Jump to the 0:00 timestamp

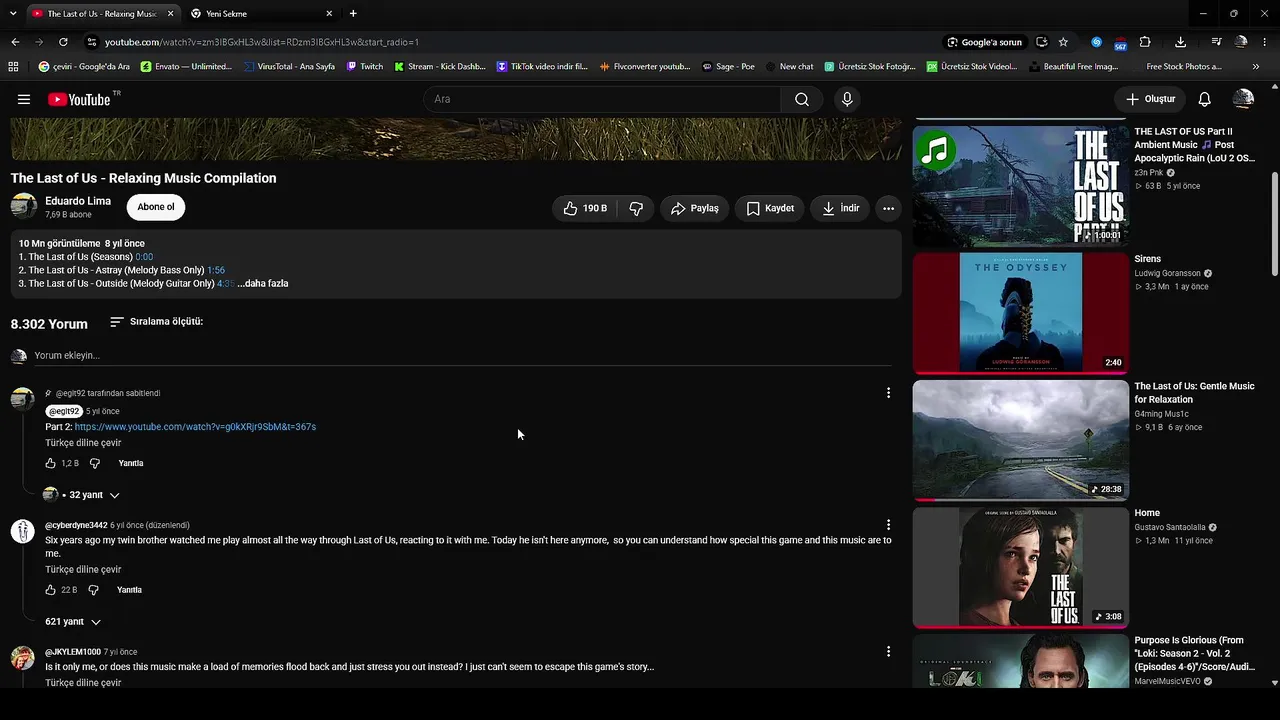(144, 257)
